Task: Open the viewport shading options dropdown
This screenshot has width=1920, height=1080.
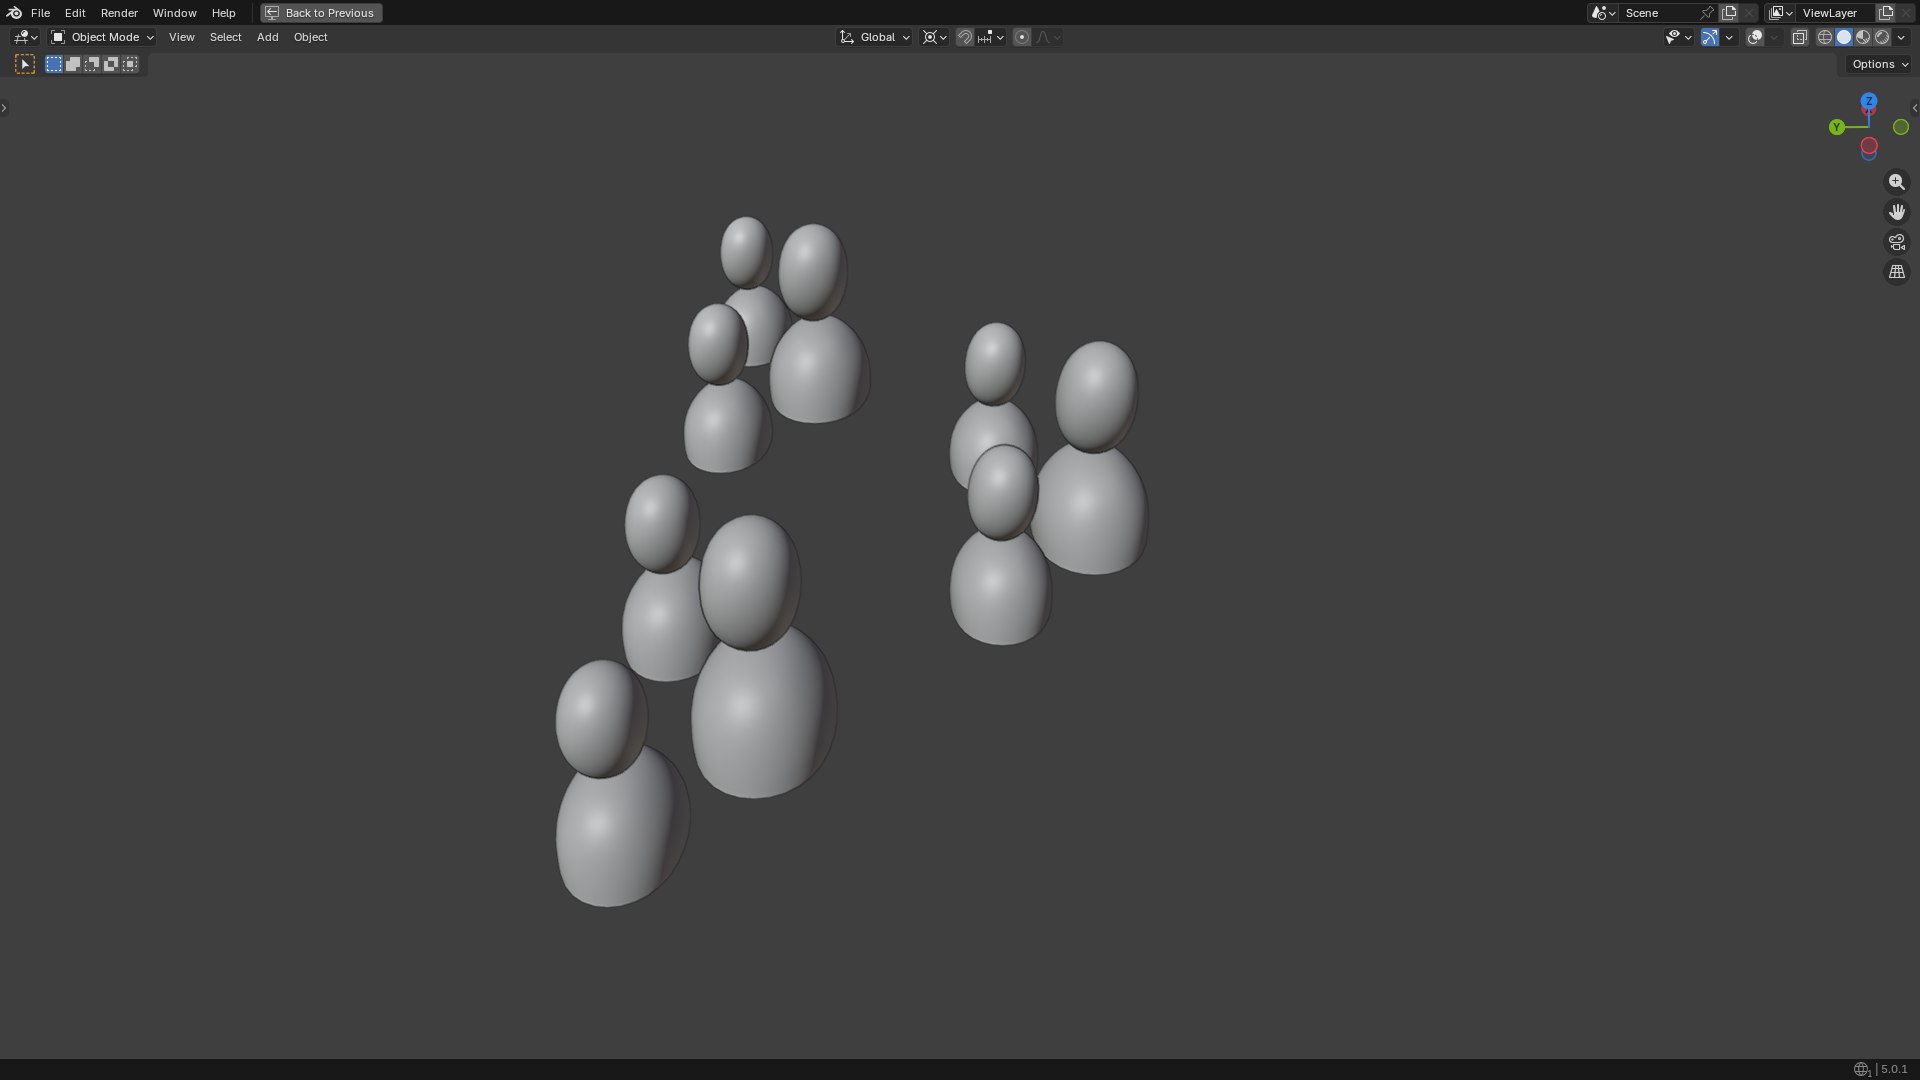Action: pos(1901,37)
